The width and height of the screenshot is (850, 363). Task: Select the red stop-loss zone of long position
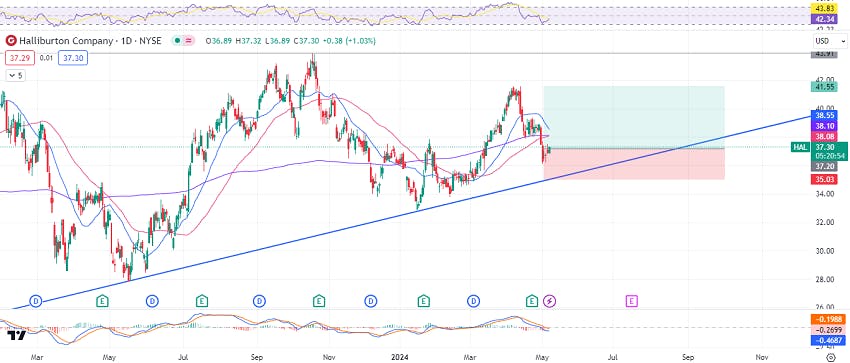pyautogui.click(x=634, y=164)
